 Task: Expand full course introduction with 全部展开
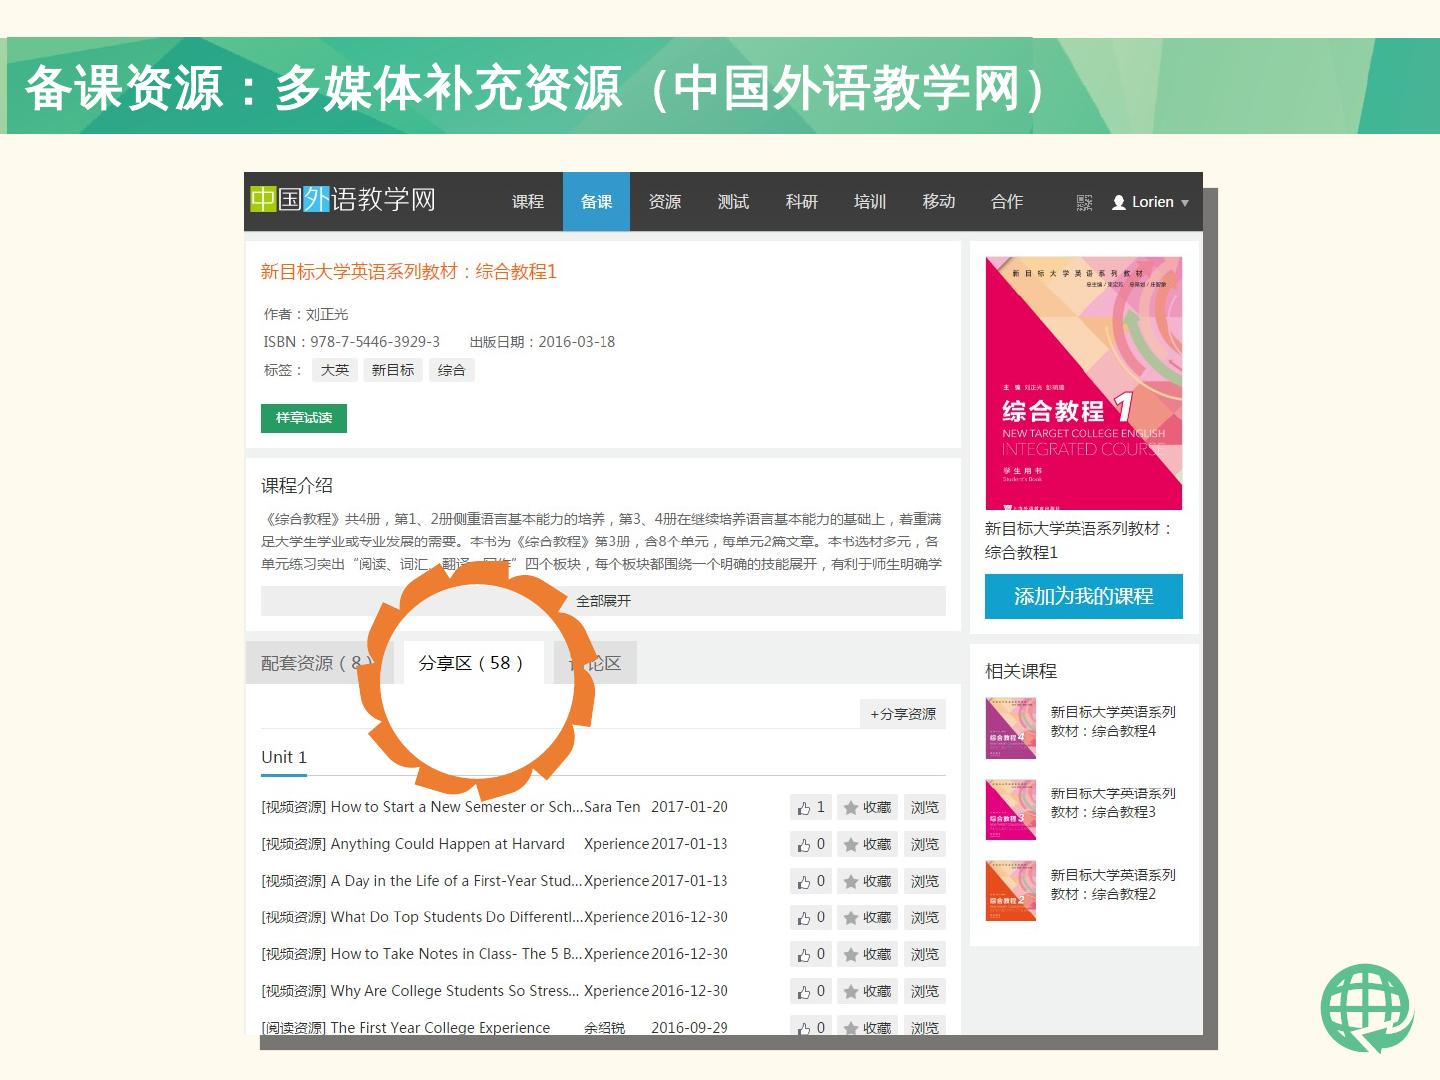coord(603,601)
